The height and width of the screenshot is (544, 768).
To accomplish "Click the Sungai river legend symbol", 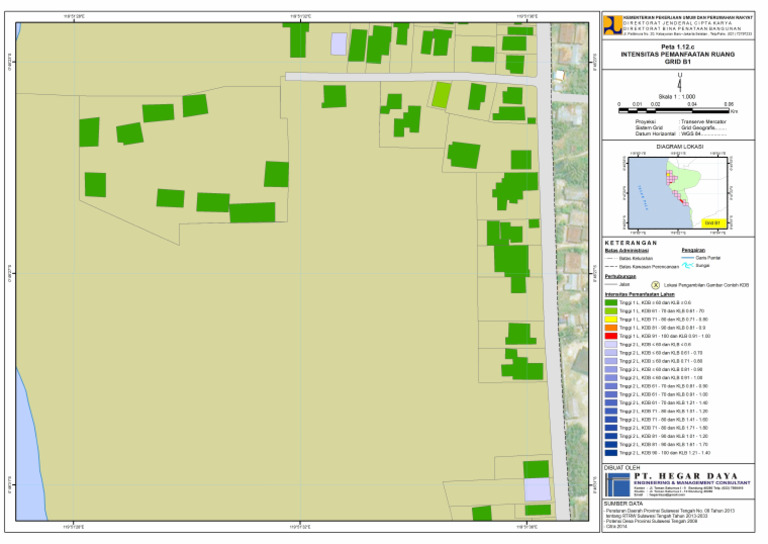I will click(x=687, y=266).
